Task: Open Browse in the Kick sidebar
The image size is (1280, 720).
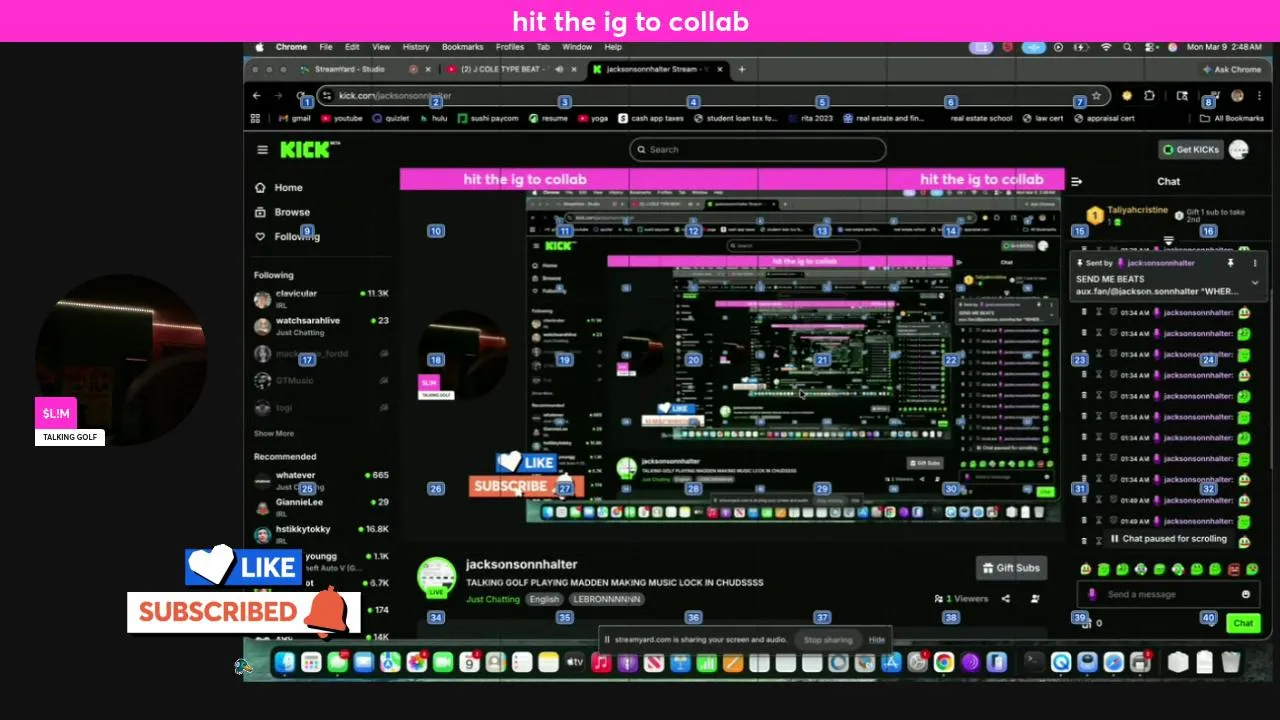Action: click(282, 212)
